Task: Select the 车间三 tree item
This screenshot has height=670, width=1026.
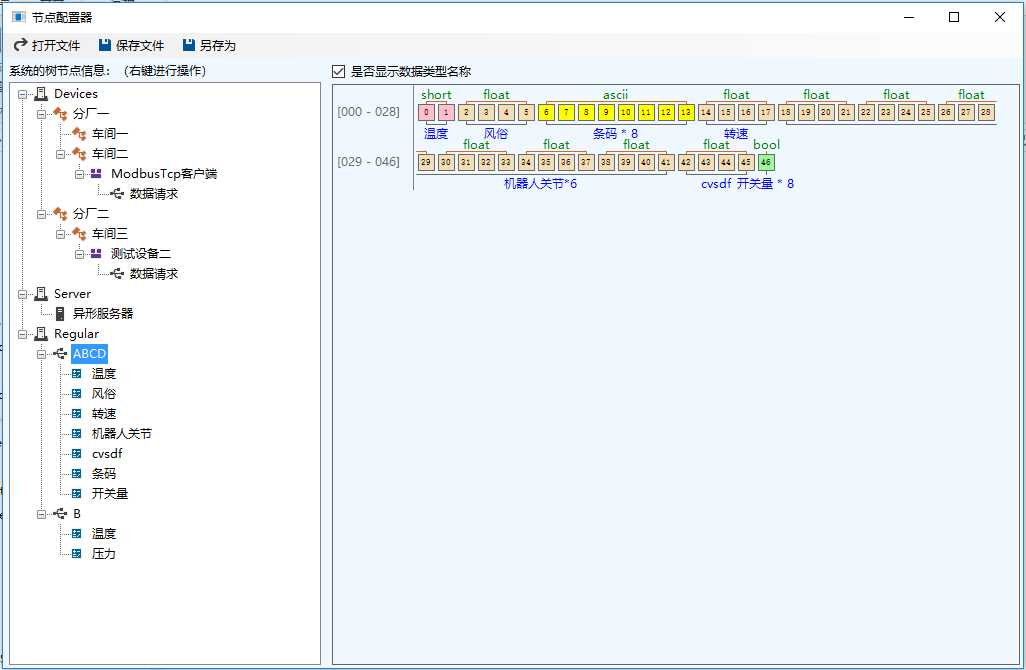Action: (x=109, y=234)
